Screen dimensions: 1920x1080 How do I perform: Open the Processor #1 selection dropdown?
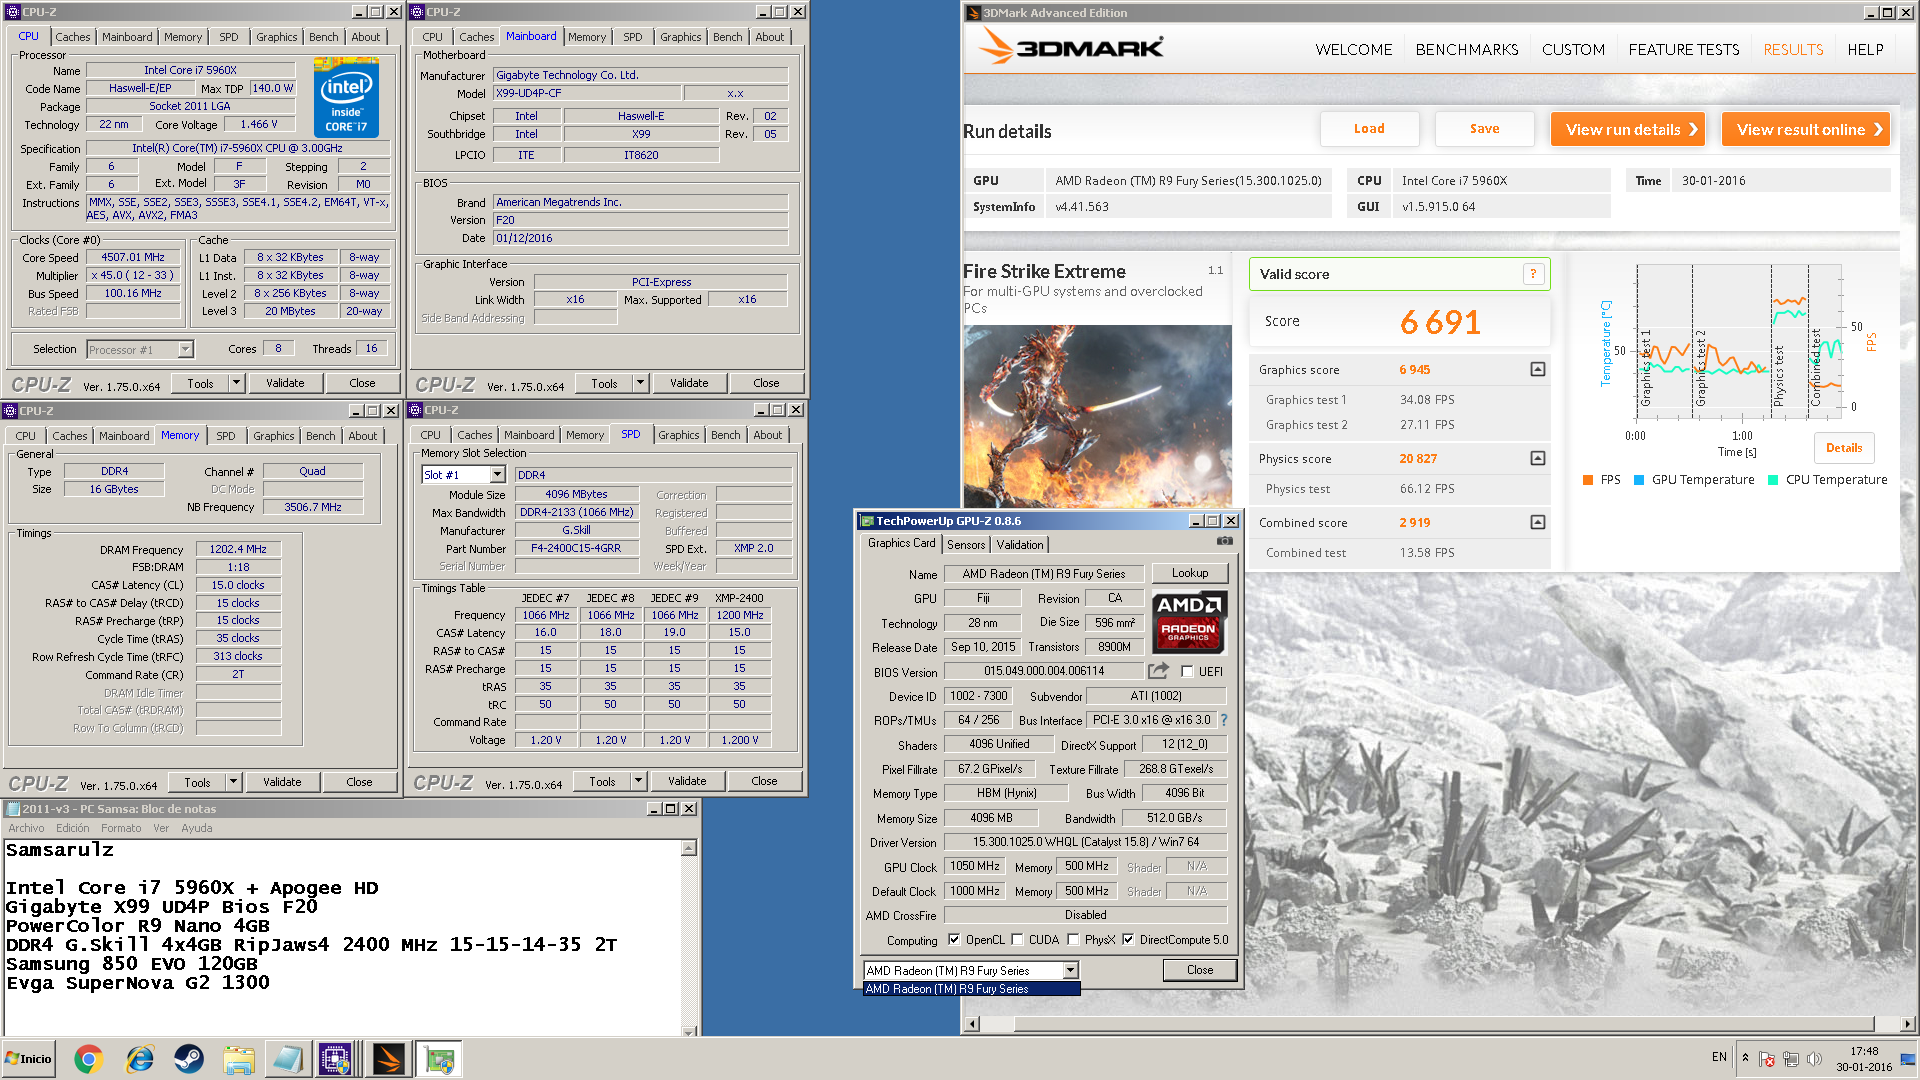point(185,349)
